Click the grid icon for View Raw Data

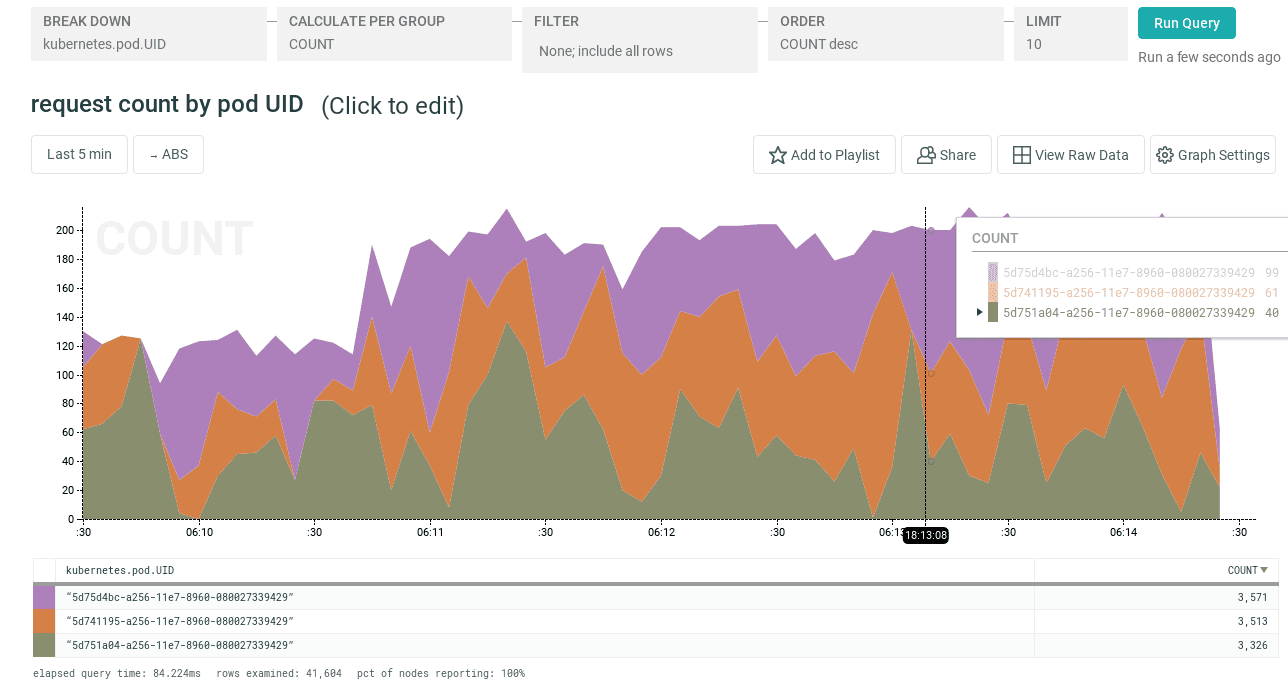[1021, 155]
